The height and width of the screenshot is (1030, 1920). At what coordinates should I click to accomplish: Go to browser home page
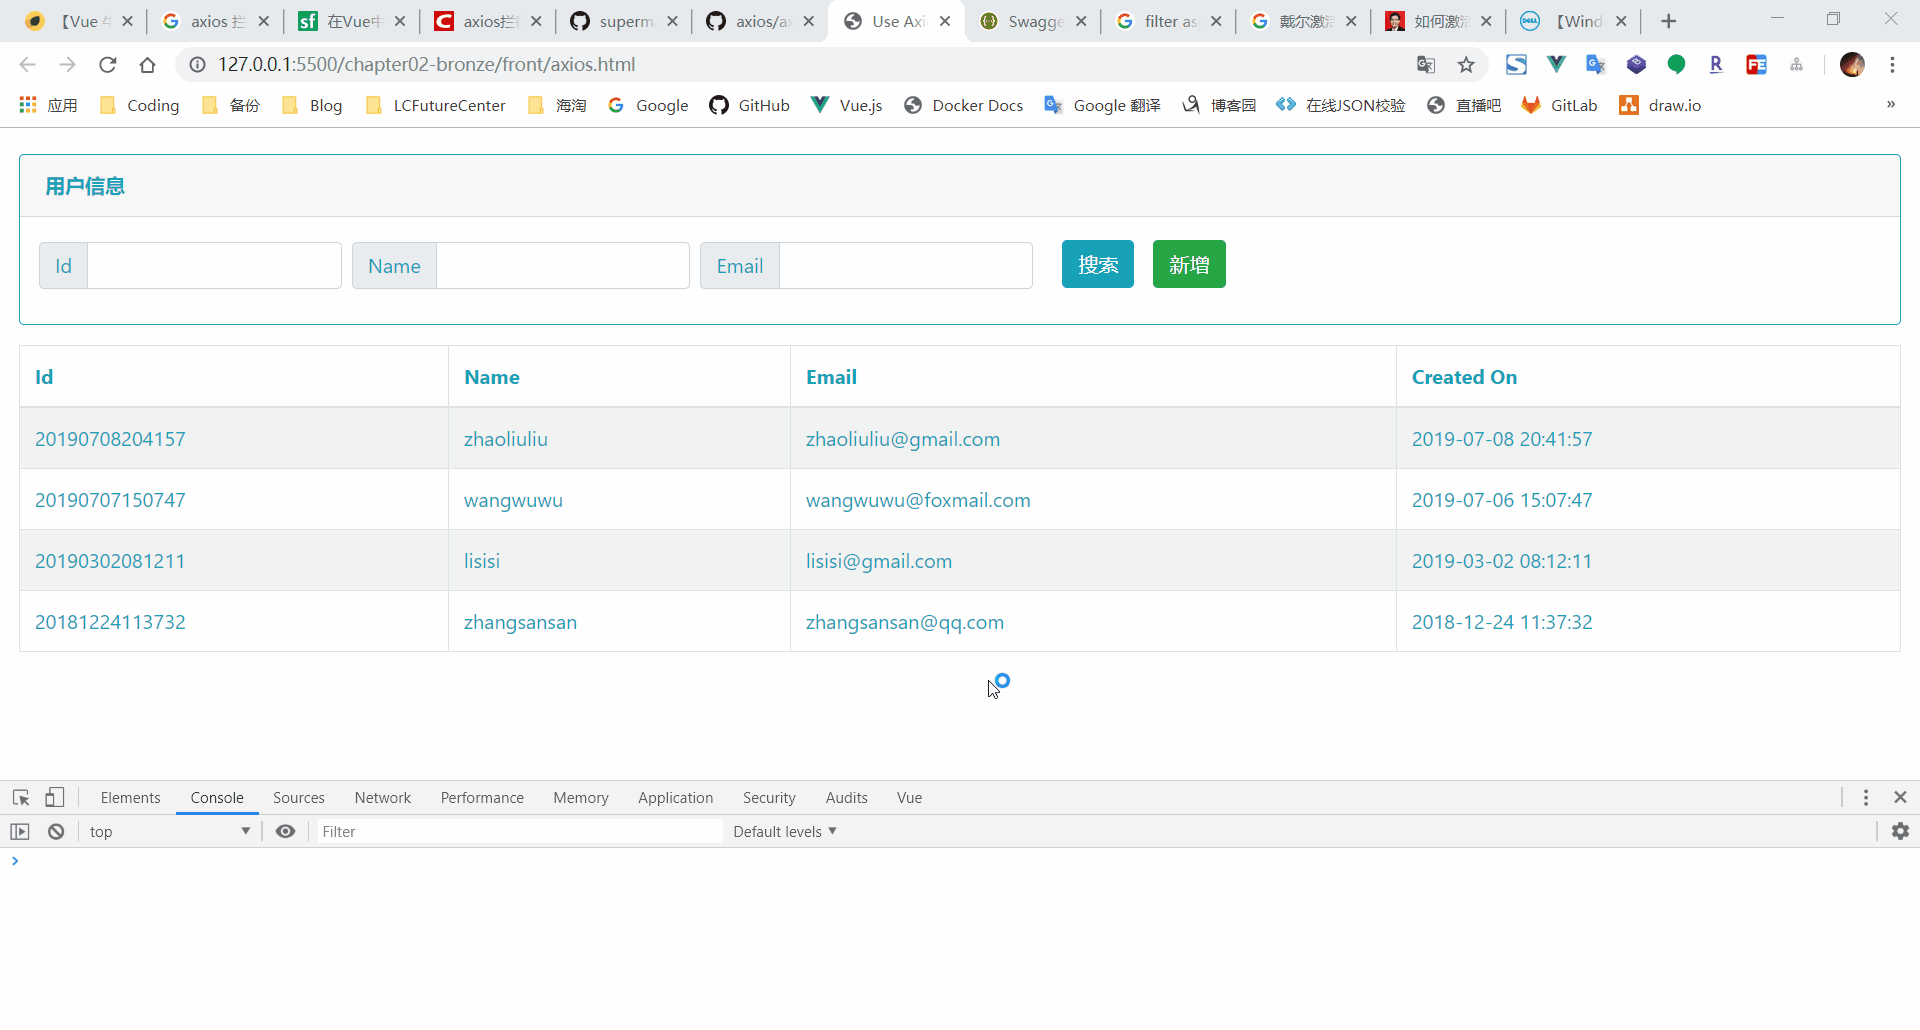pyautogui.click(x=148, y=65)
